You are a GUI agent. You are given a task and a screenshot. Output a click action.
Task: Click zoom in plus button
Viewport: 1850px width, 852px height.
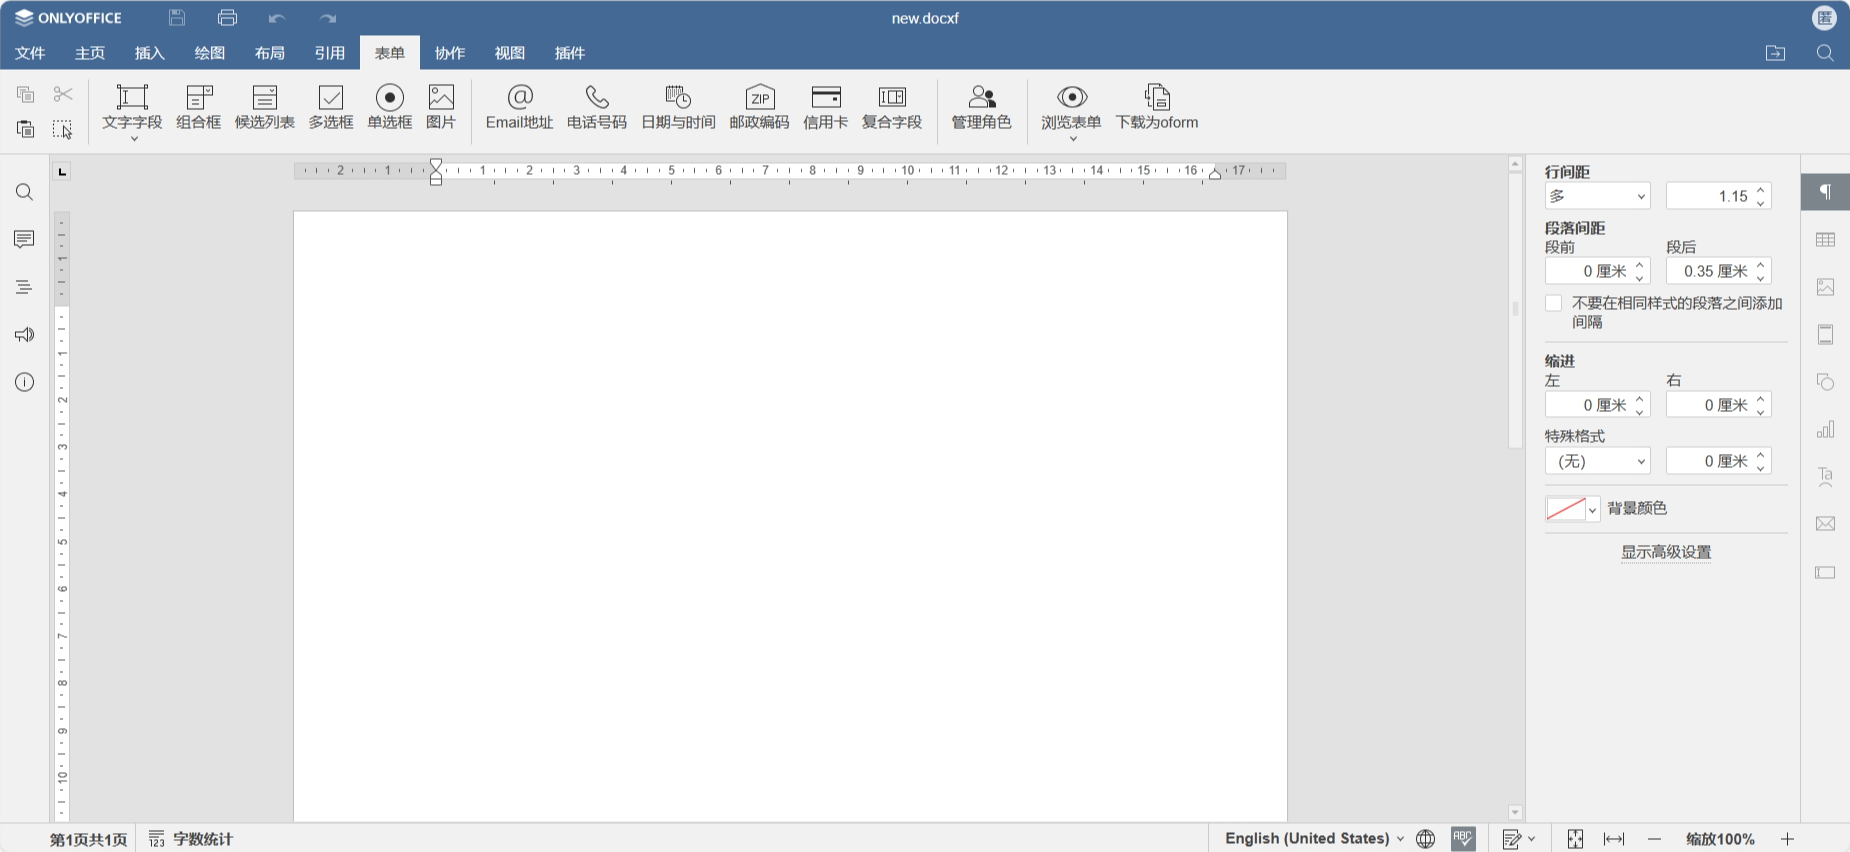point(1787,839)
